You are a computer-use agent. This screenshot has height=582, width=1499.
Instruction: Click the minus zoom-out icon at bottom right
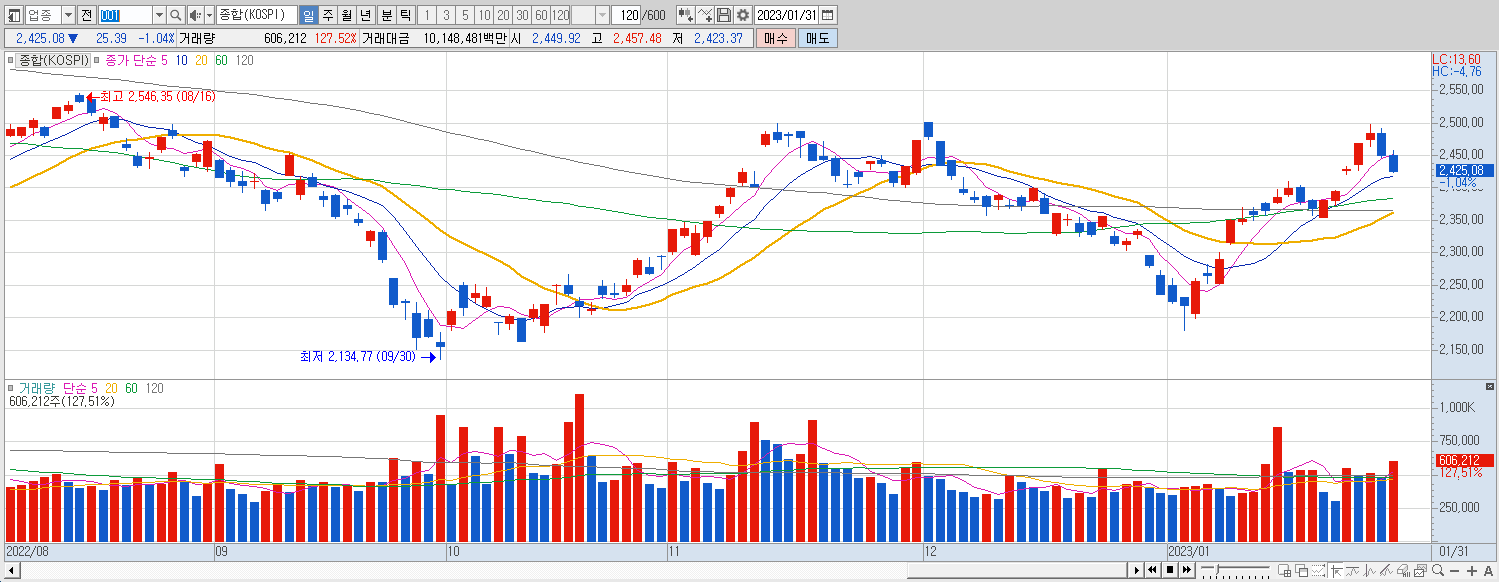click(1454, 571)
